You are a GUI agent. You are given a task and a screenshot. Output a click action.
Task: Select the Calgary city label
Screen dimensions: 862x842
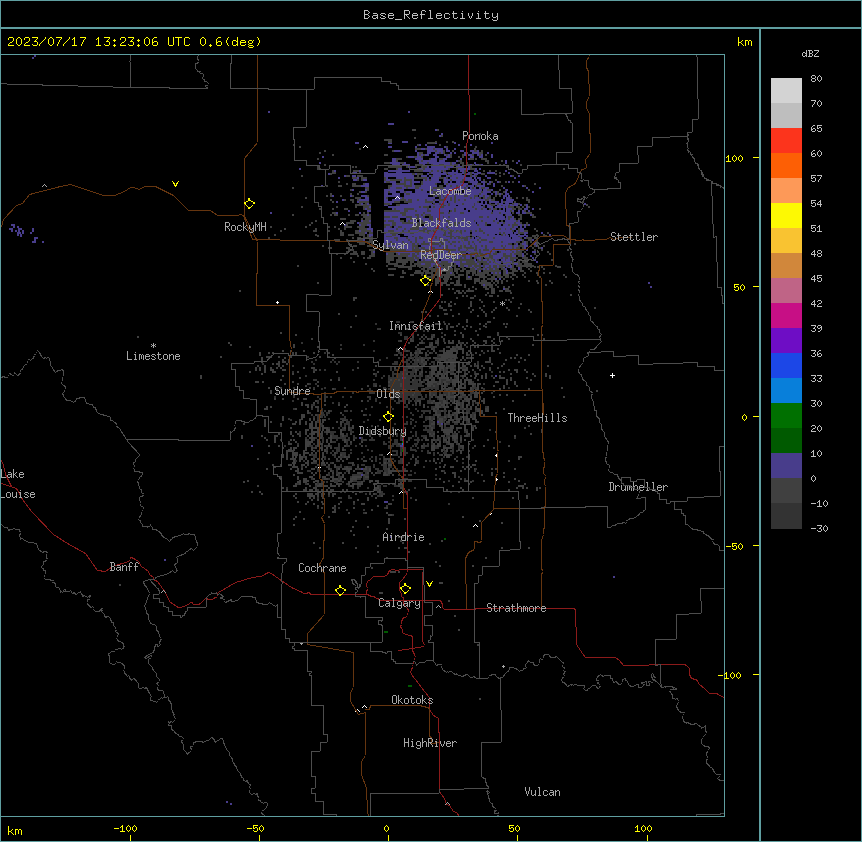pyautogui.click(x=399, y=603)
